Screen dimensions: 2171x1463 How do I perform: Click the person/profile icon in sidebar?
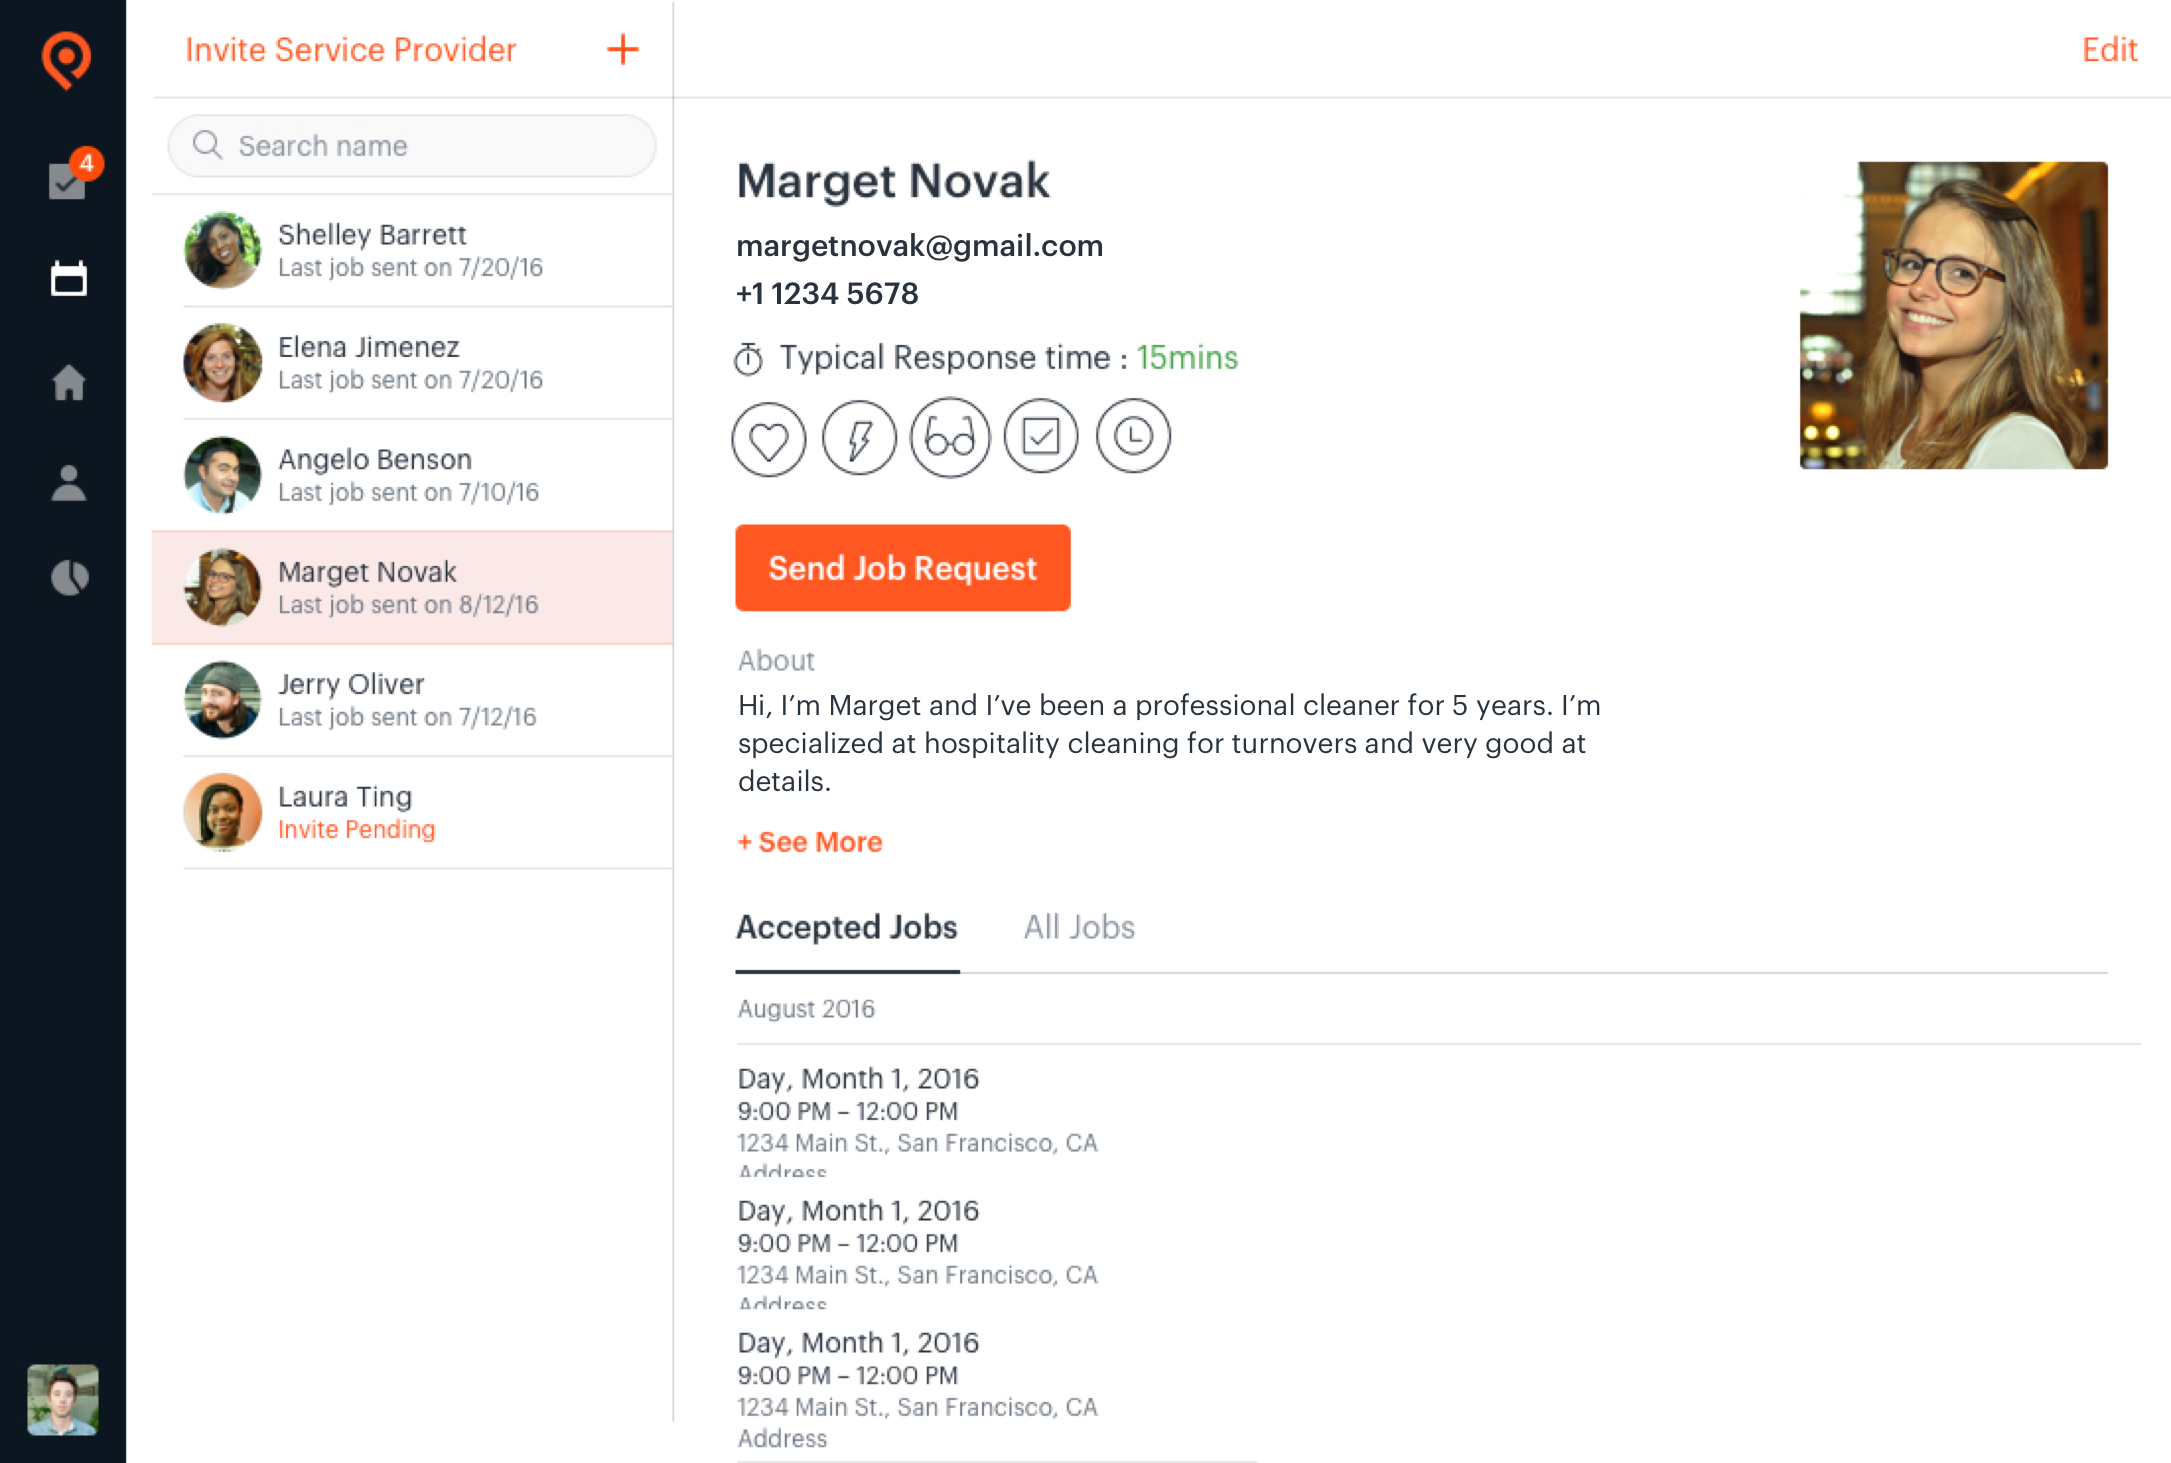click(x=64, y=483)
